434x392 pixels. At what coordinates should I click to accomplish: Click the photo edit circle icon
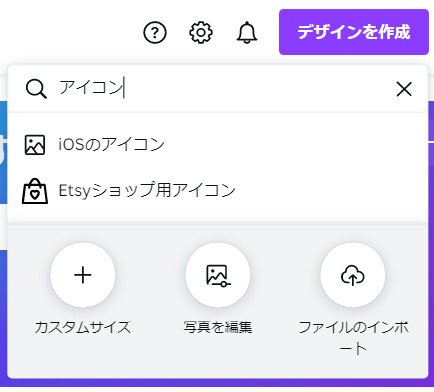[218, 275]
